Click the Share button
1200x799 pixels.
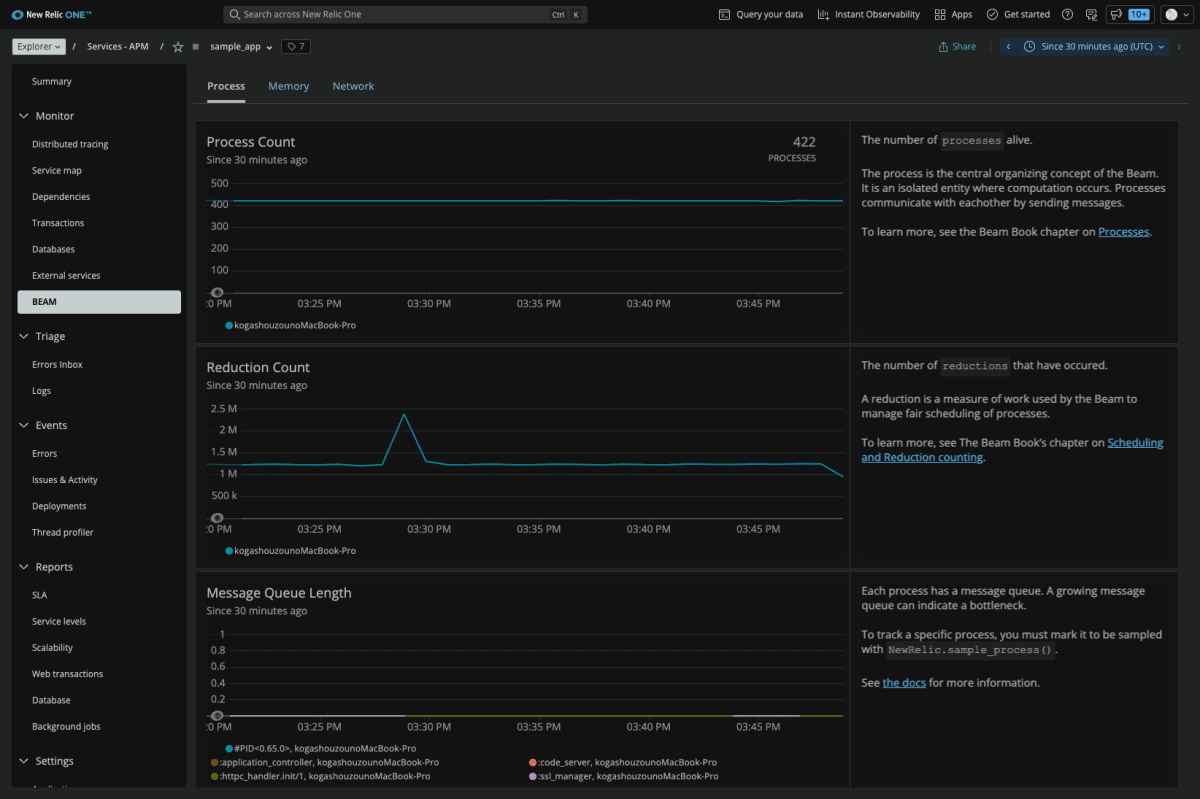point(957,47)
